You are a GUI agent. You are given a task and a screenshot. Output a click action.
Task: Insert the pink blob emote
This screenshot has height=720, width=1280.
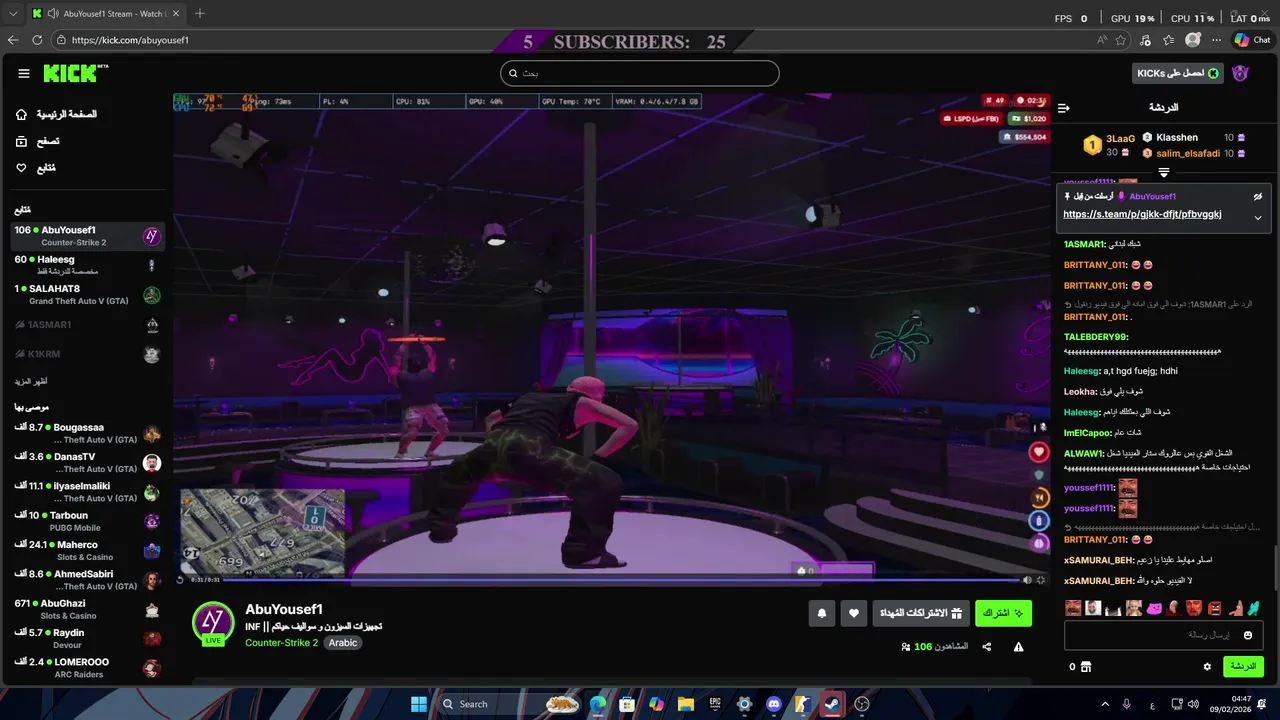(x=1154, y=608)
